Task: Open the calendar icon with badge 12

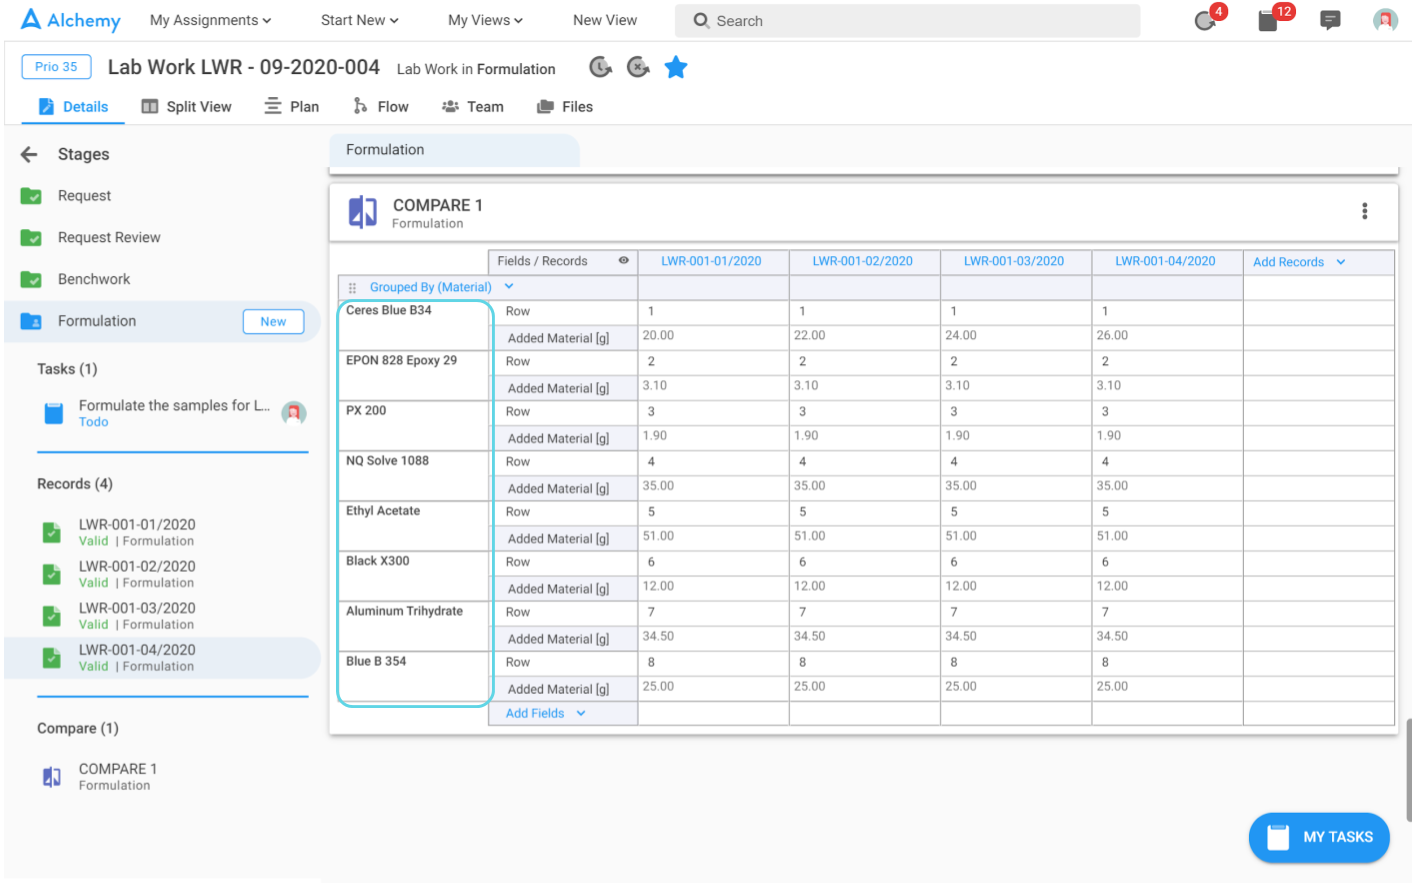Action: tap(1269, 20)
